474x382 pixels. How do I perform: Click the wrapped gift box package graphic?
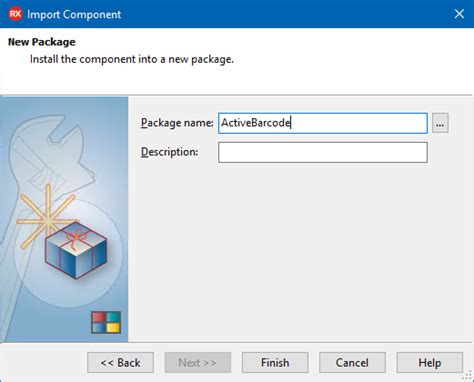[76, 250]
